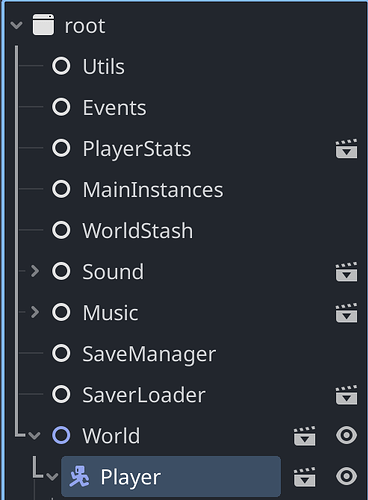Image resolution: width=368 pixels, height=500 pixels.
Task: Open Player scene in editor icon
Action: 304,476
